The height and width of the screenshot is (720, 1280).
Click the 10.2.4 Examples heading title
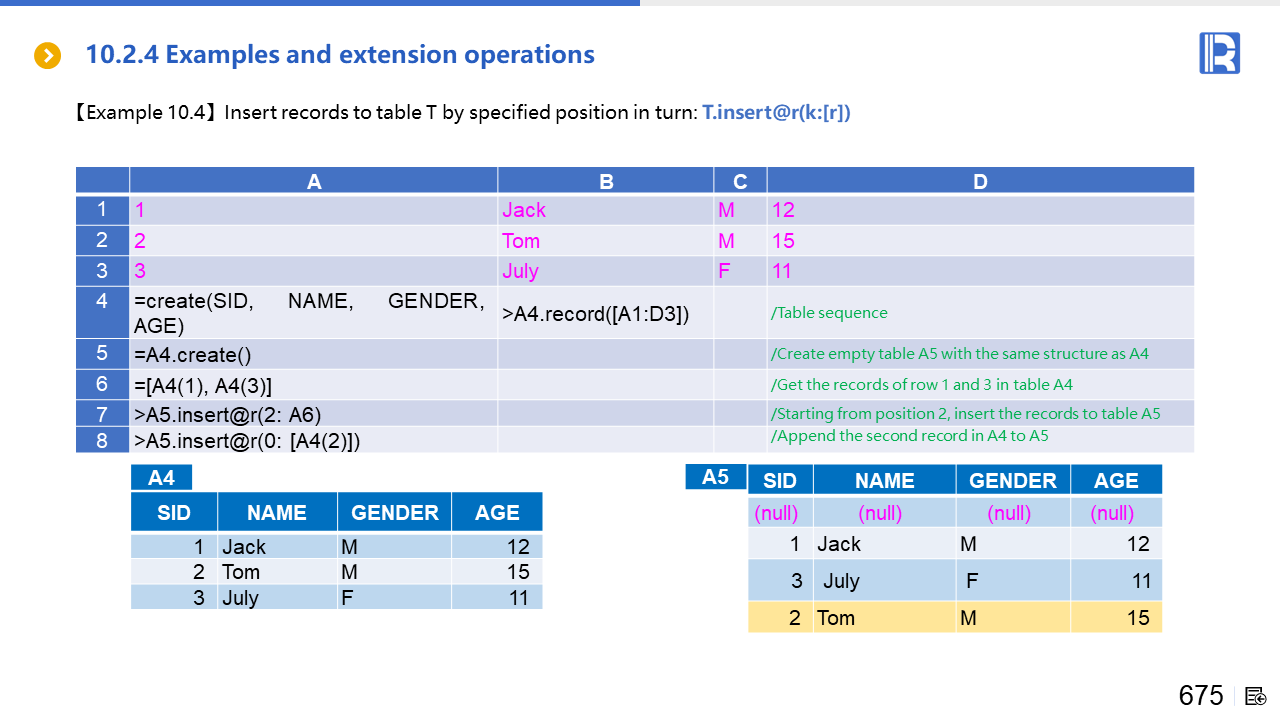340,55
